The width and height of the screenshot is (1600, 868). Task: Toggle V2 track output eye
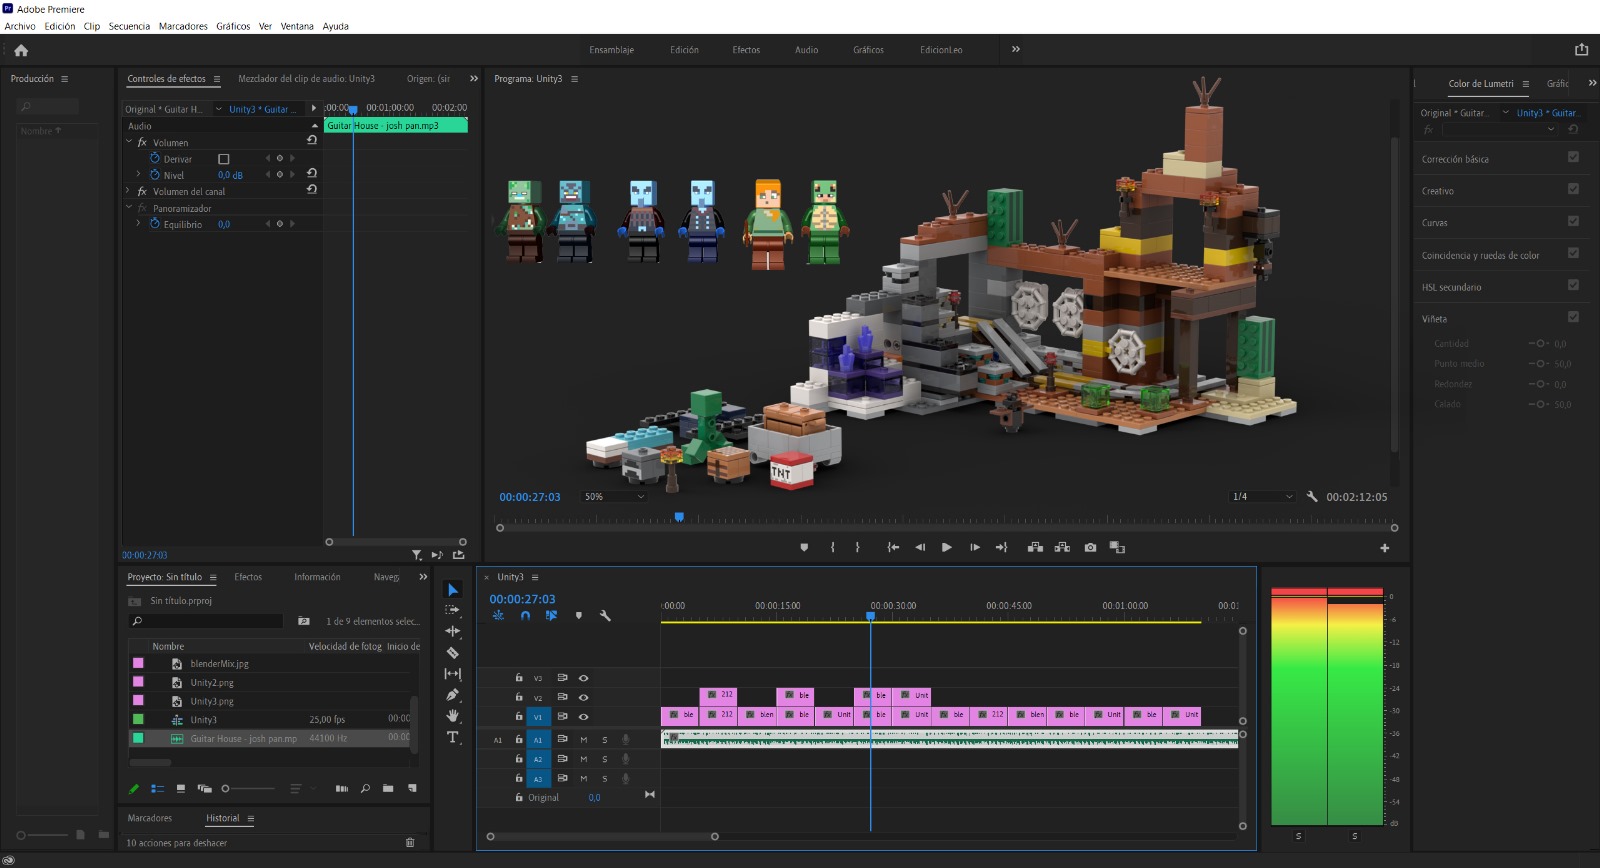click(583, 697)
